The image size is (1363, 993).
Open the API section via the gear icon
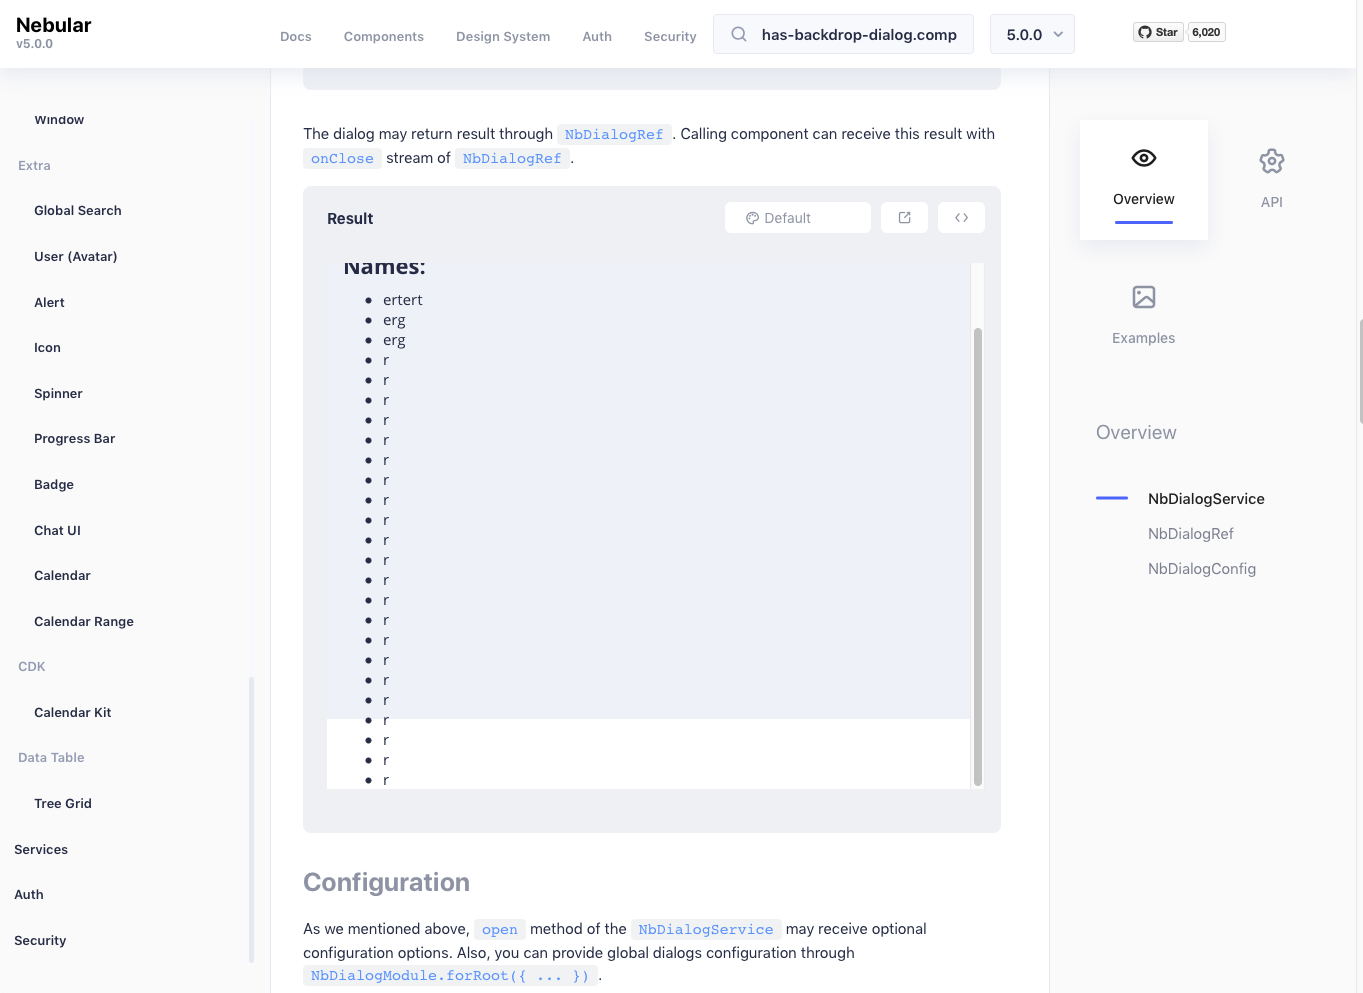tap(1271, 160)
